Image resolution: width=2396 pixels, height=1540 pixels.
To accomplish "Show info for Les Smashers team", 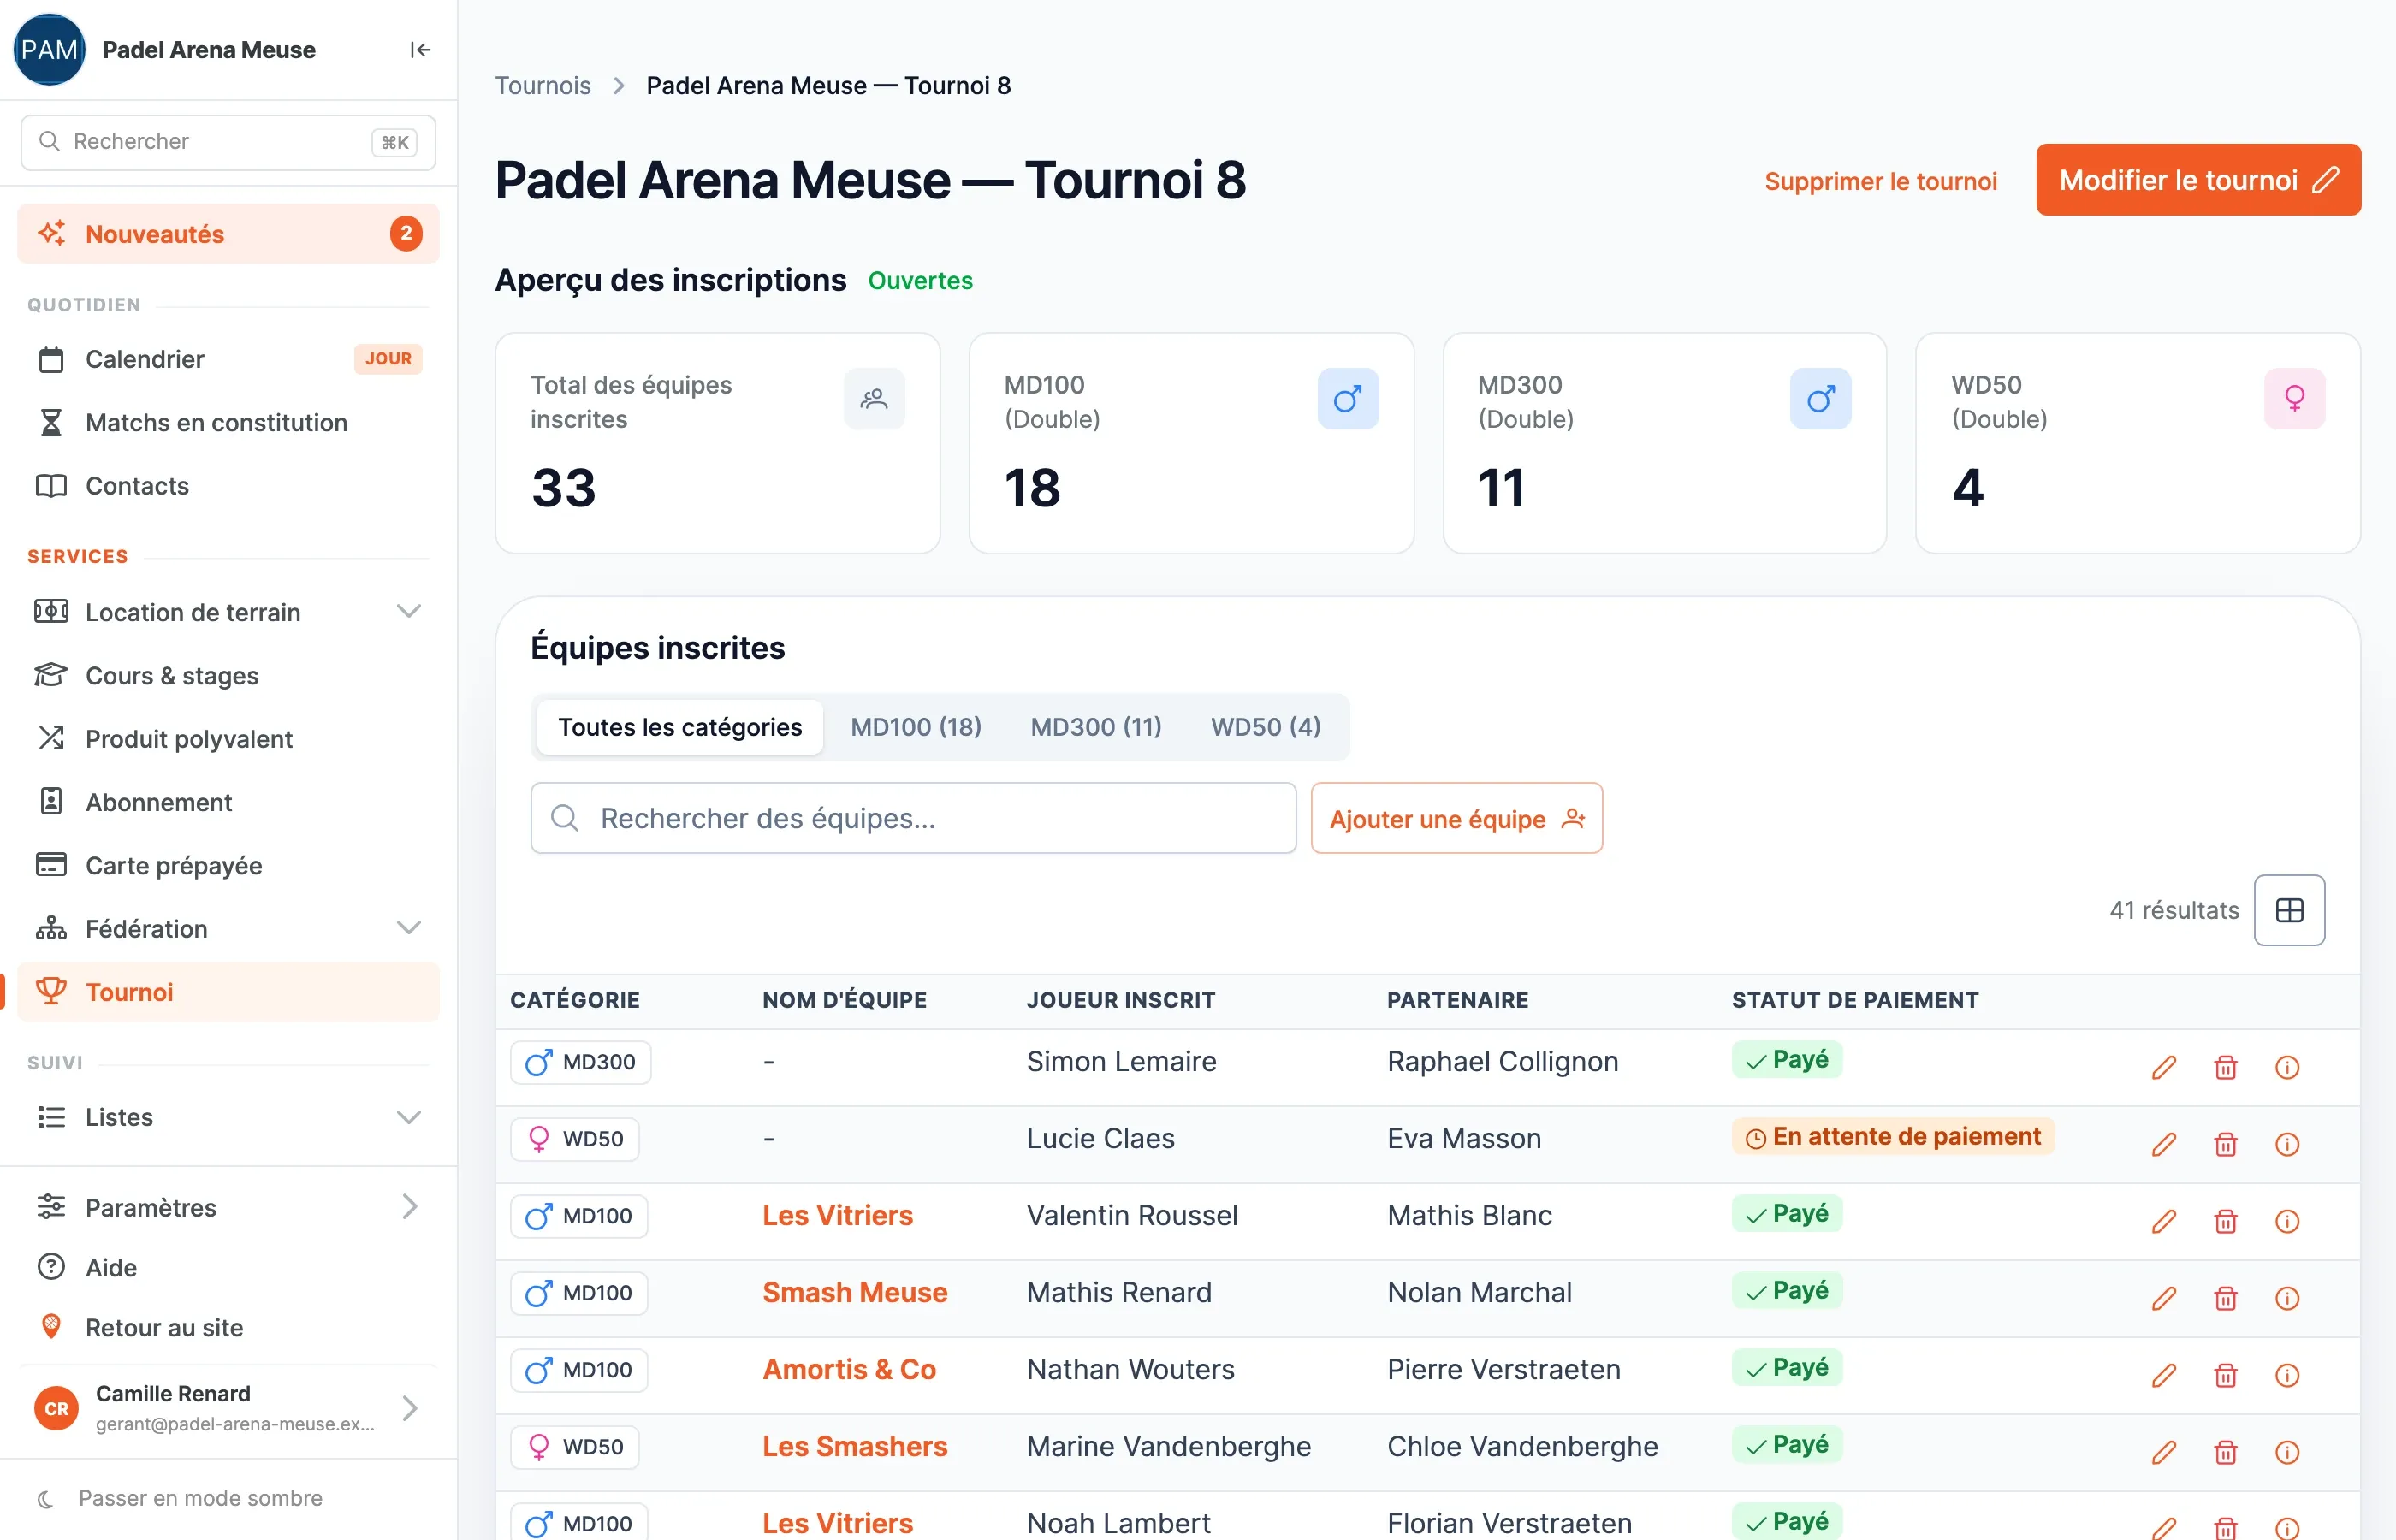I will (x=2287, y=1452).
